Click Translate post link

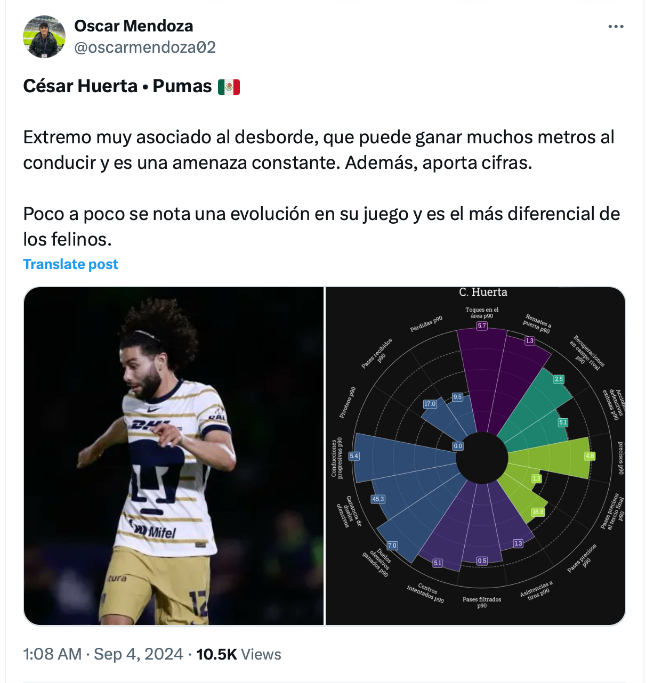pos(71,264)
